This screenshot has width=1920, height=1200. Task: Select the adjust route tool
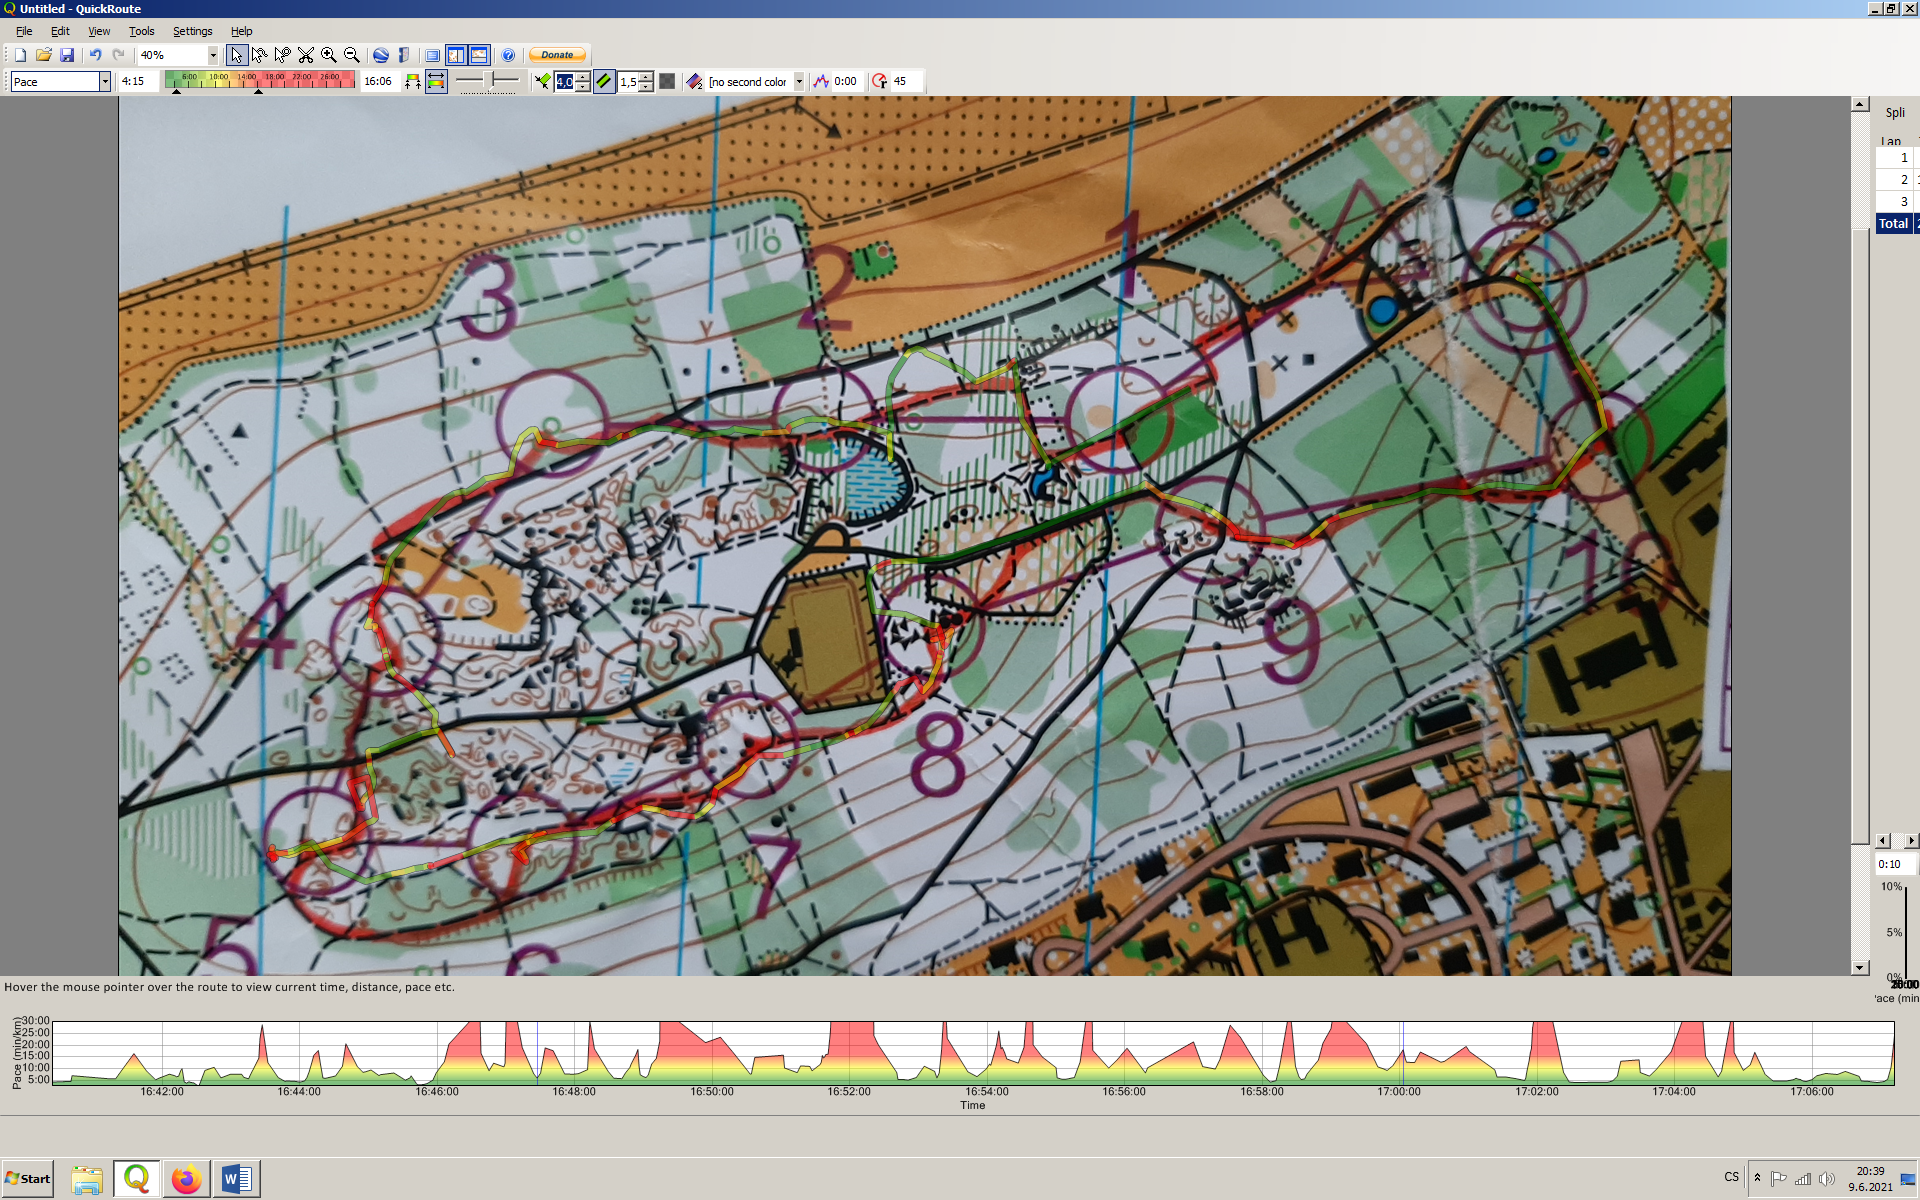pos(259,55)
